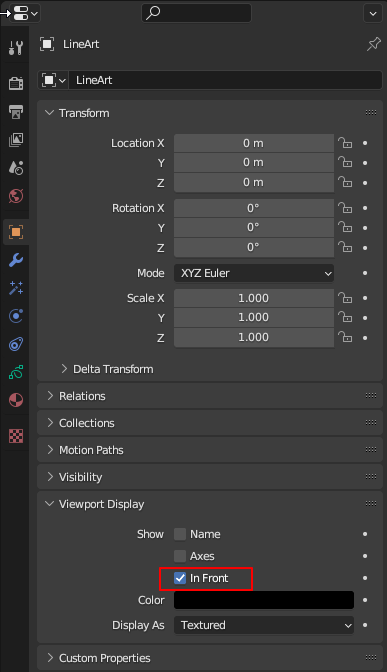The height and width of the screenshot is (672, 387).
Task: Animate Scale X property dot
Action: [365, 298]
